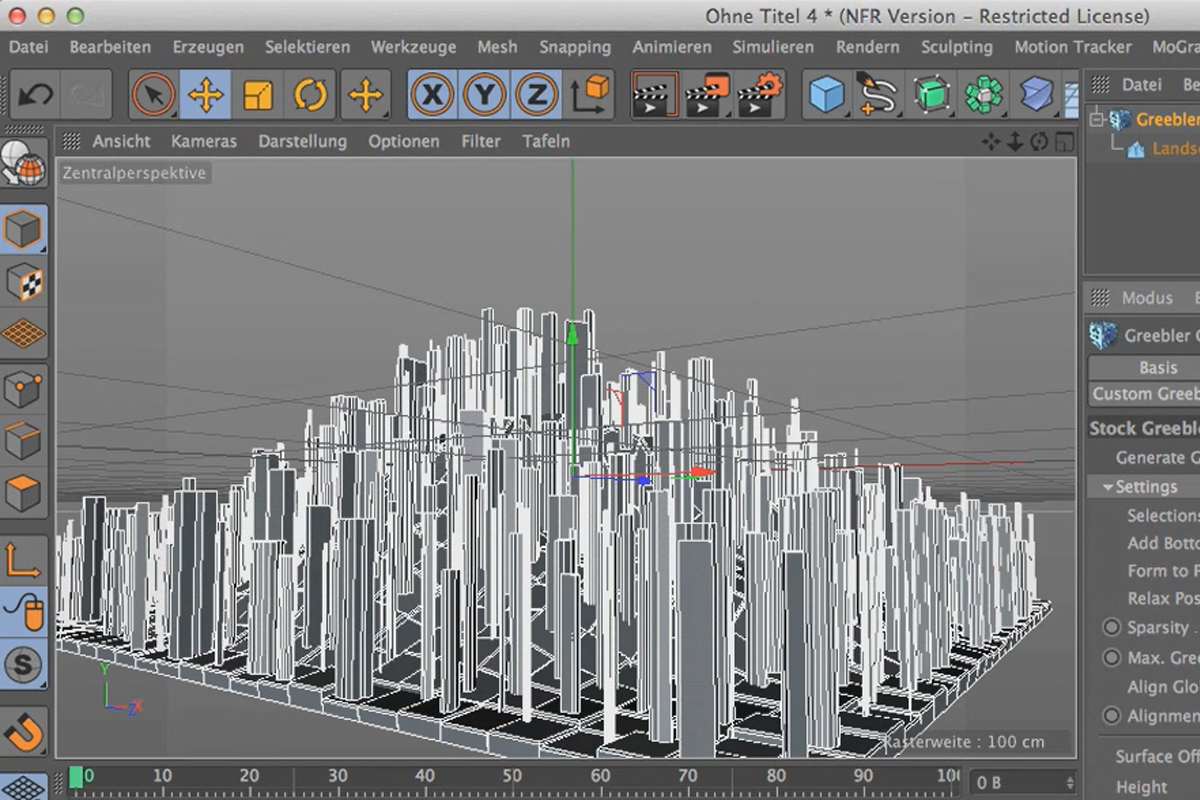Click the last used tool icon
1200x800 pixels.
pyautogui.click(x=365, y=96)
